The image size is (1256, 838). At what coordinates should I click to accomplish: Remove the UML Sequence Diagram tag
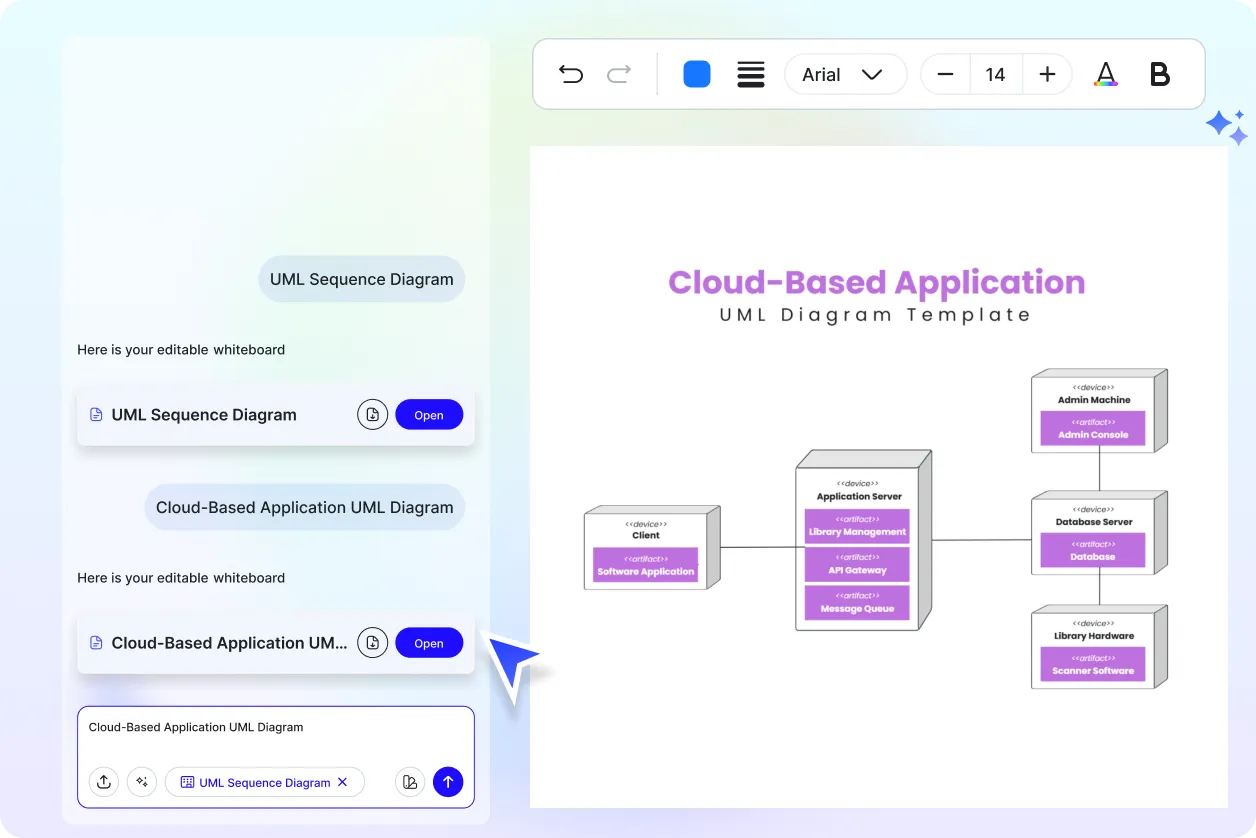tap(343, 782)
